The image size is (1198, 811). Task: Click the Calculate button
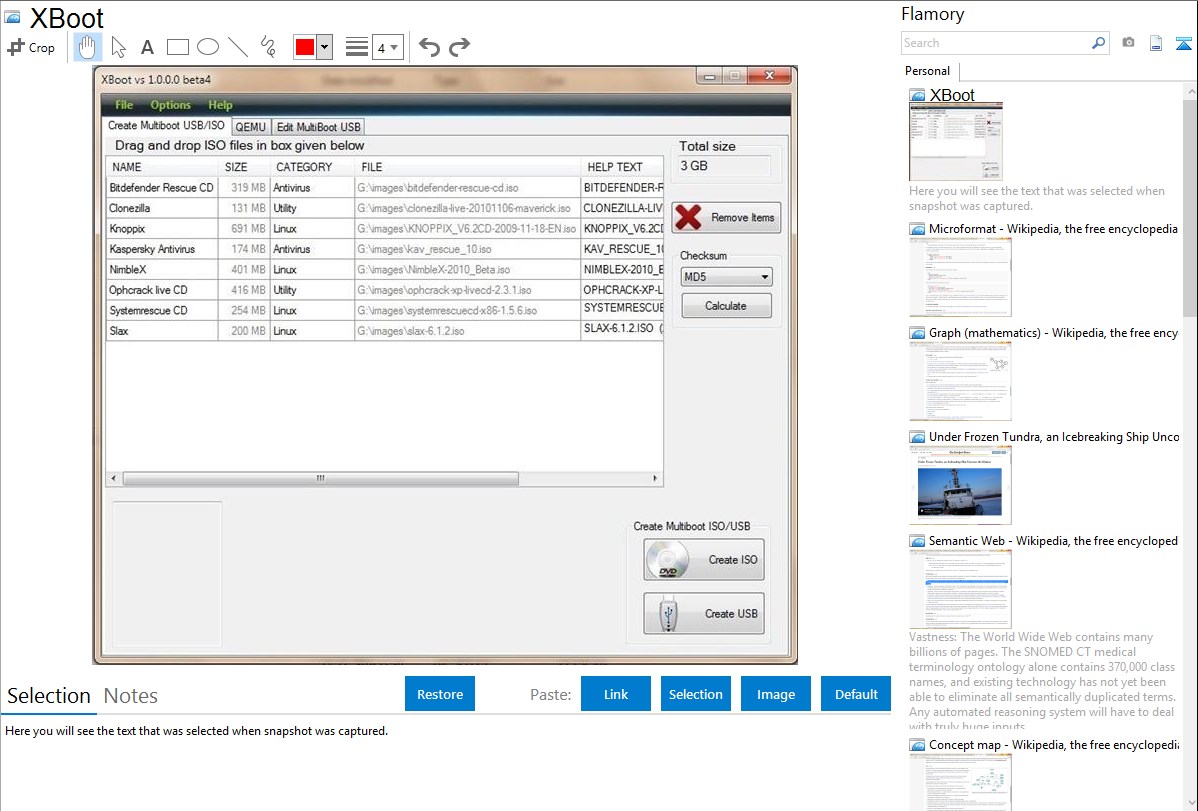point(726,306)
